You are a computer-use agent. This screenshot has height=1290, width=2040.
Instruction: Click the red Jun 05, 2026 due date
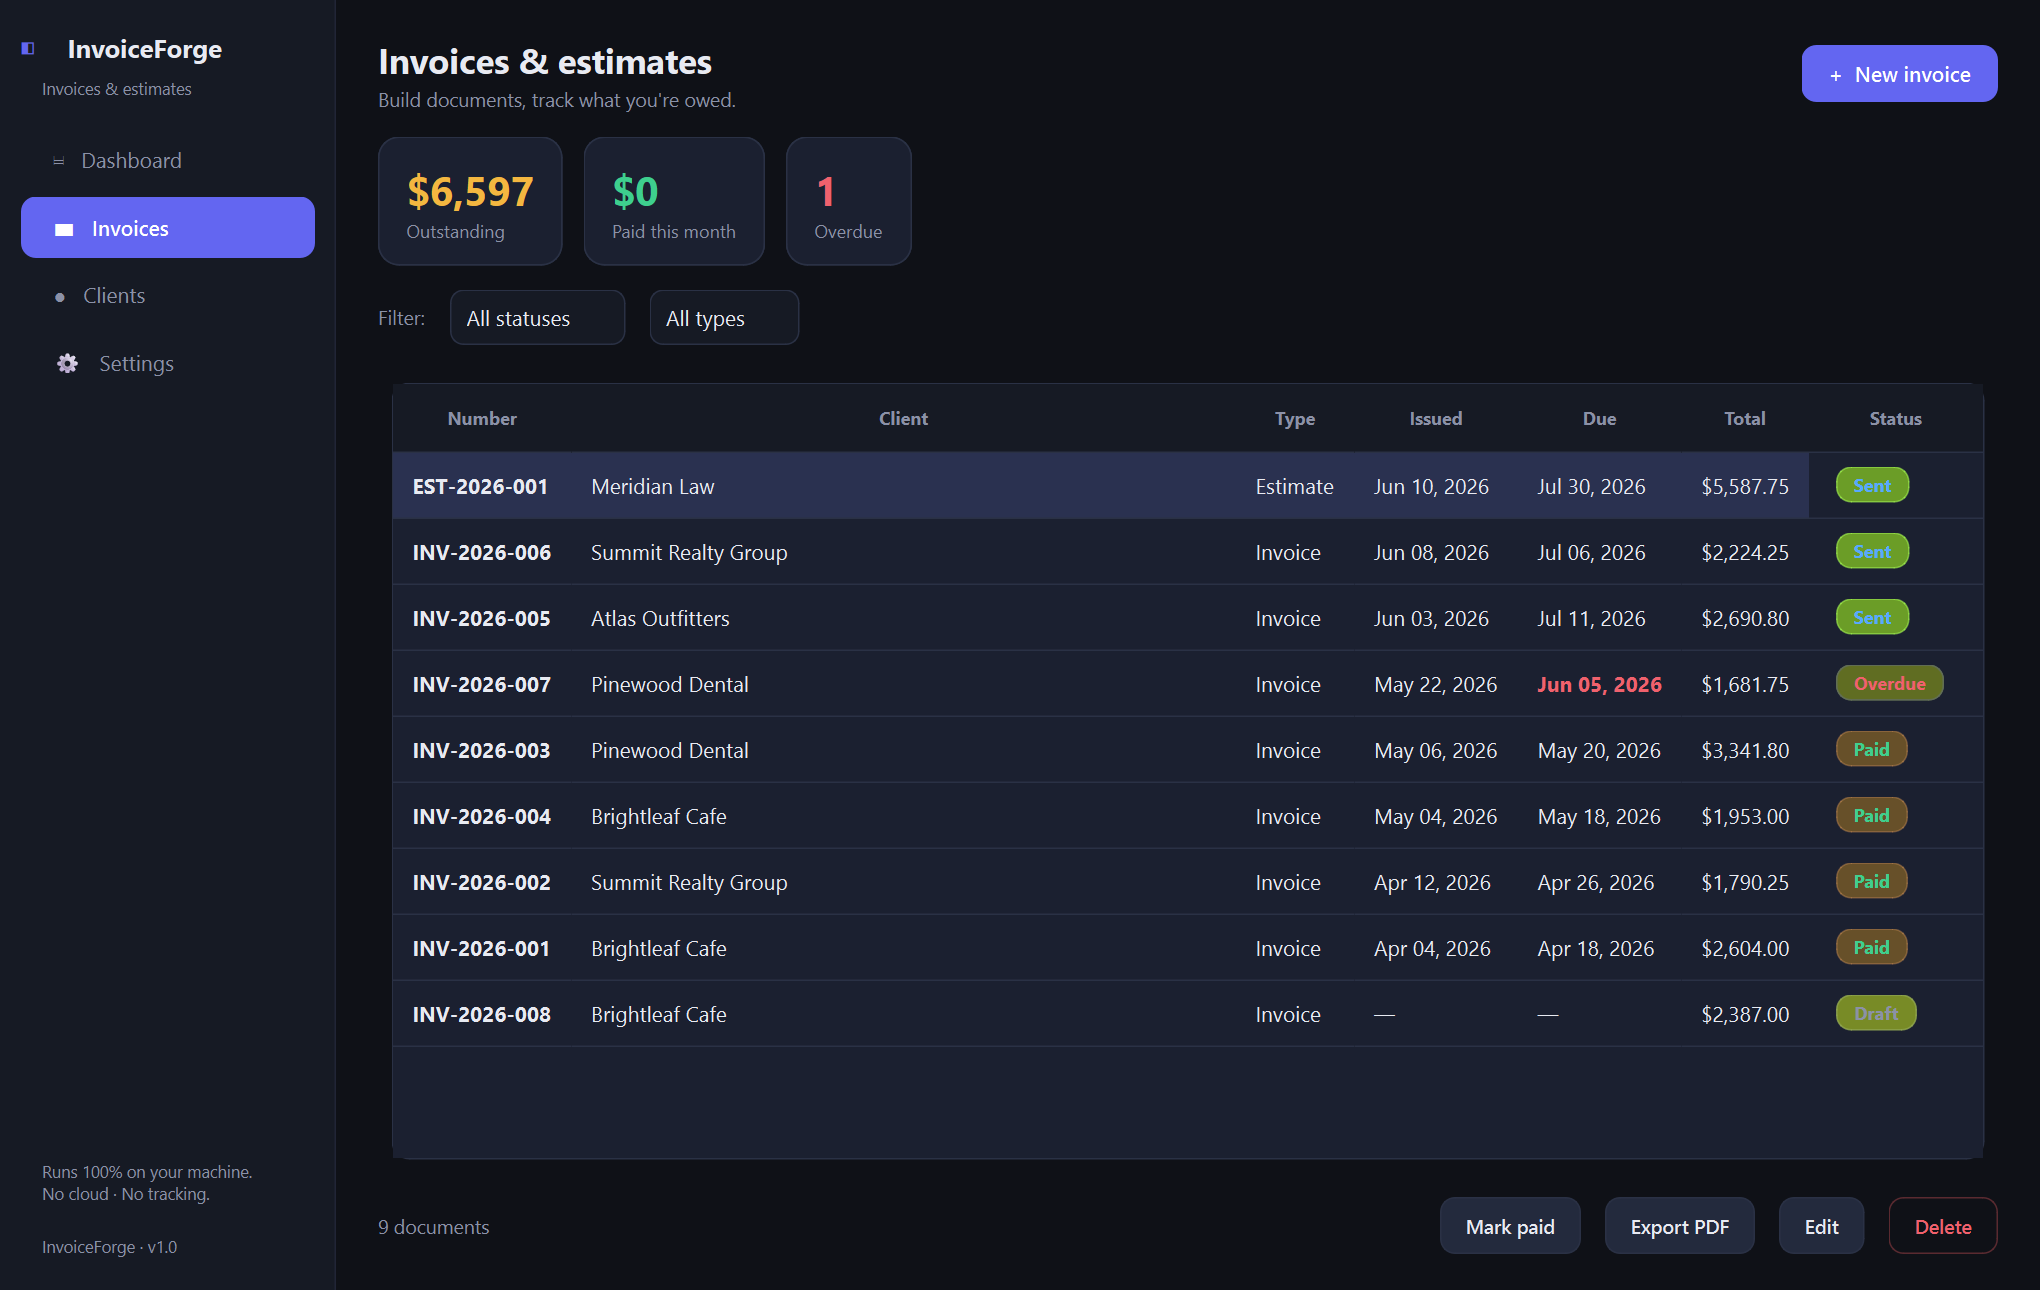click(1599, 685)
